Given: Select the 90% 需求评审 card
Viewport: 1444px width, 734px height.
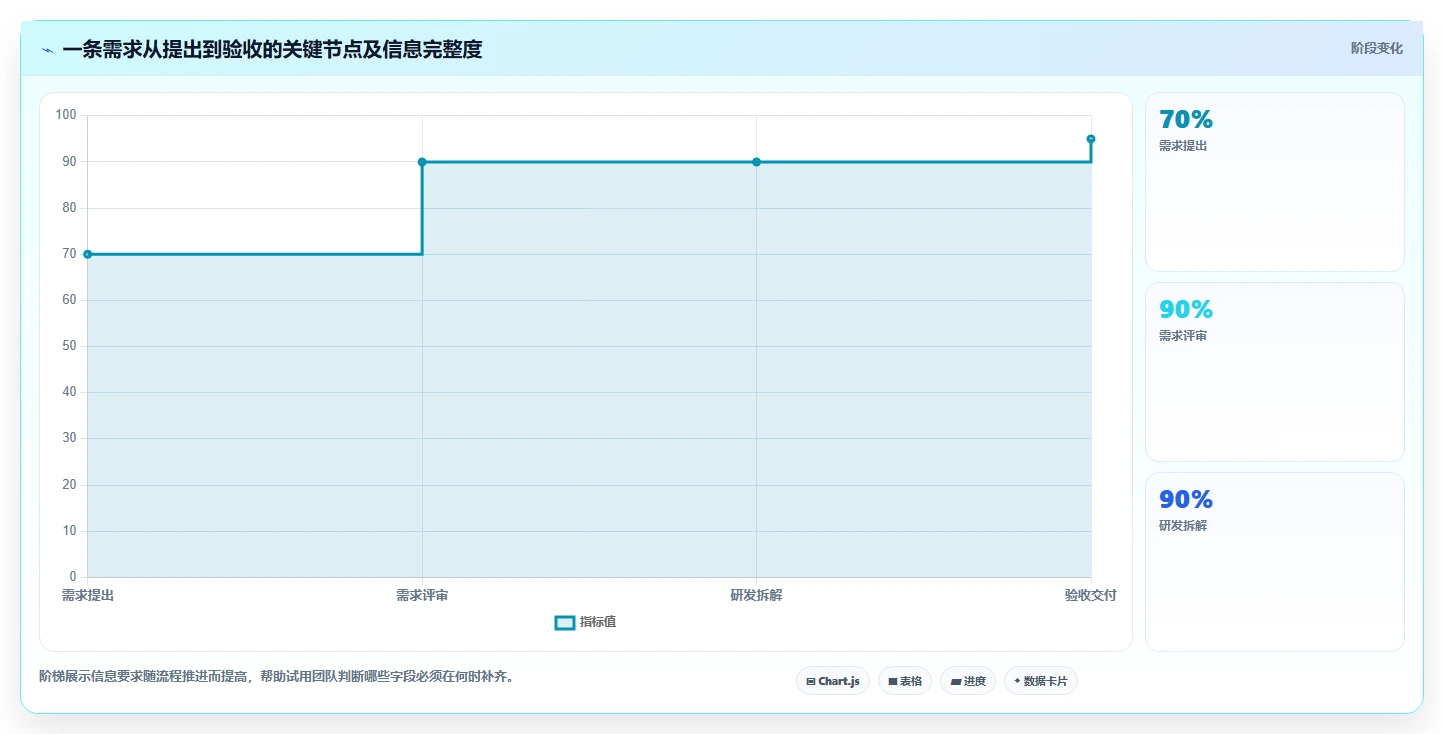Looking at the screenshot, I should (1275, 372).
